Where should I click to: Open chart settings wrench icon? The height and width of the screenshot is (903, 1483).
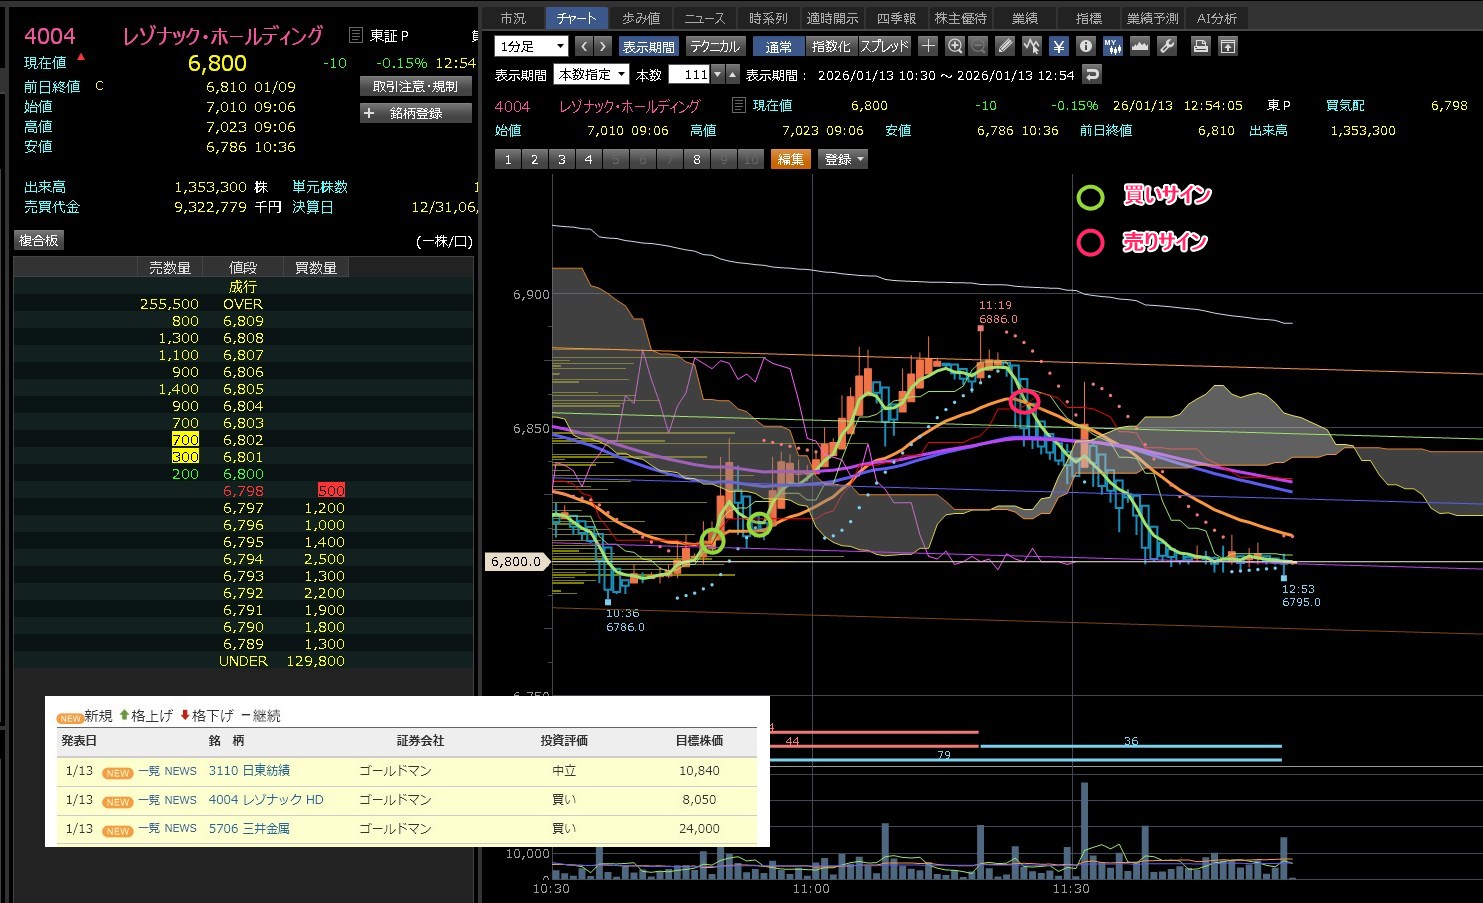tap(1166, 46)
